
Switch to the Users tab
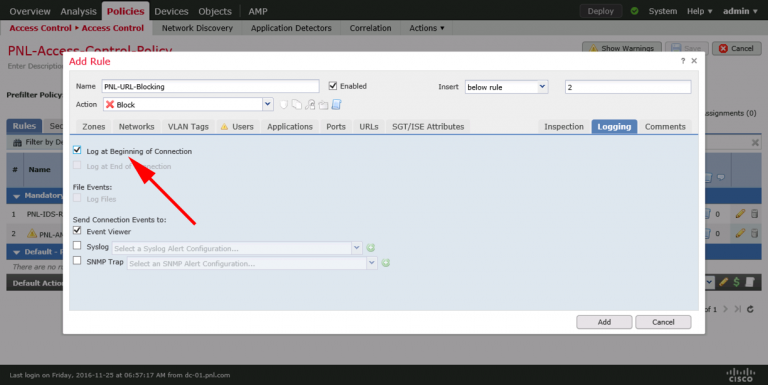point(237,126)
